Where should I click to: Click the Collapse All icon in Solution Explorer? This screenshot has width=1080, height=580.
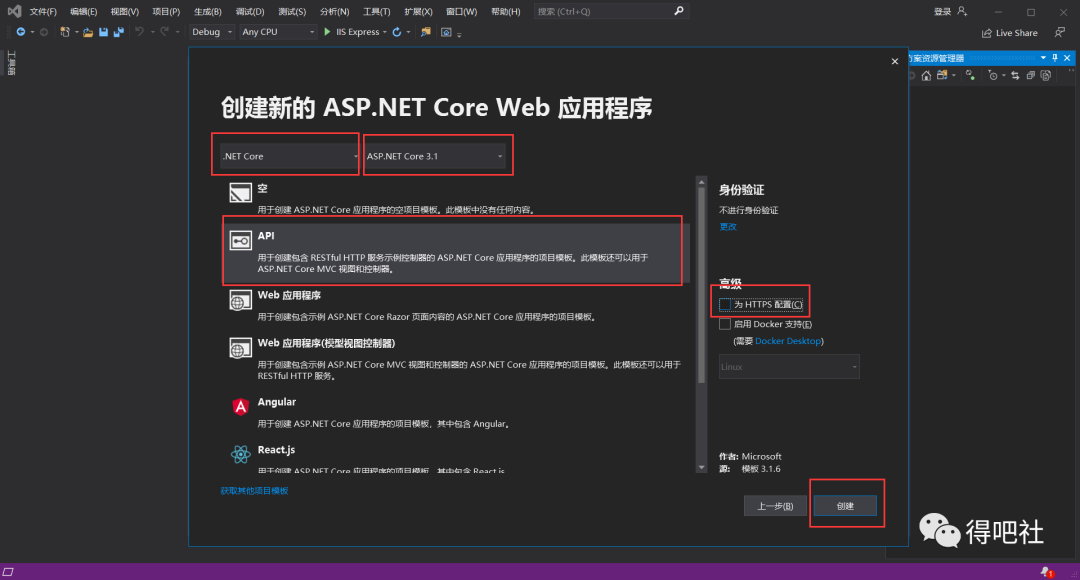[x=1030, y=76]
